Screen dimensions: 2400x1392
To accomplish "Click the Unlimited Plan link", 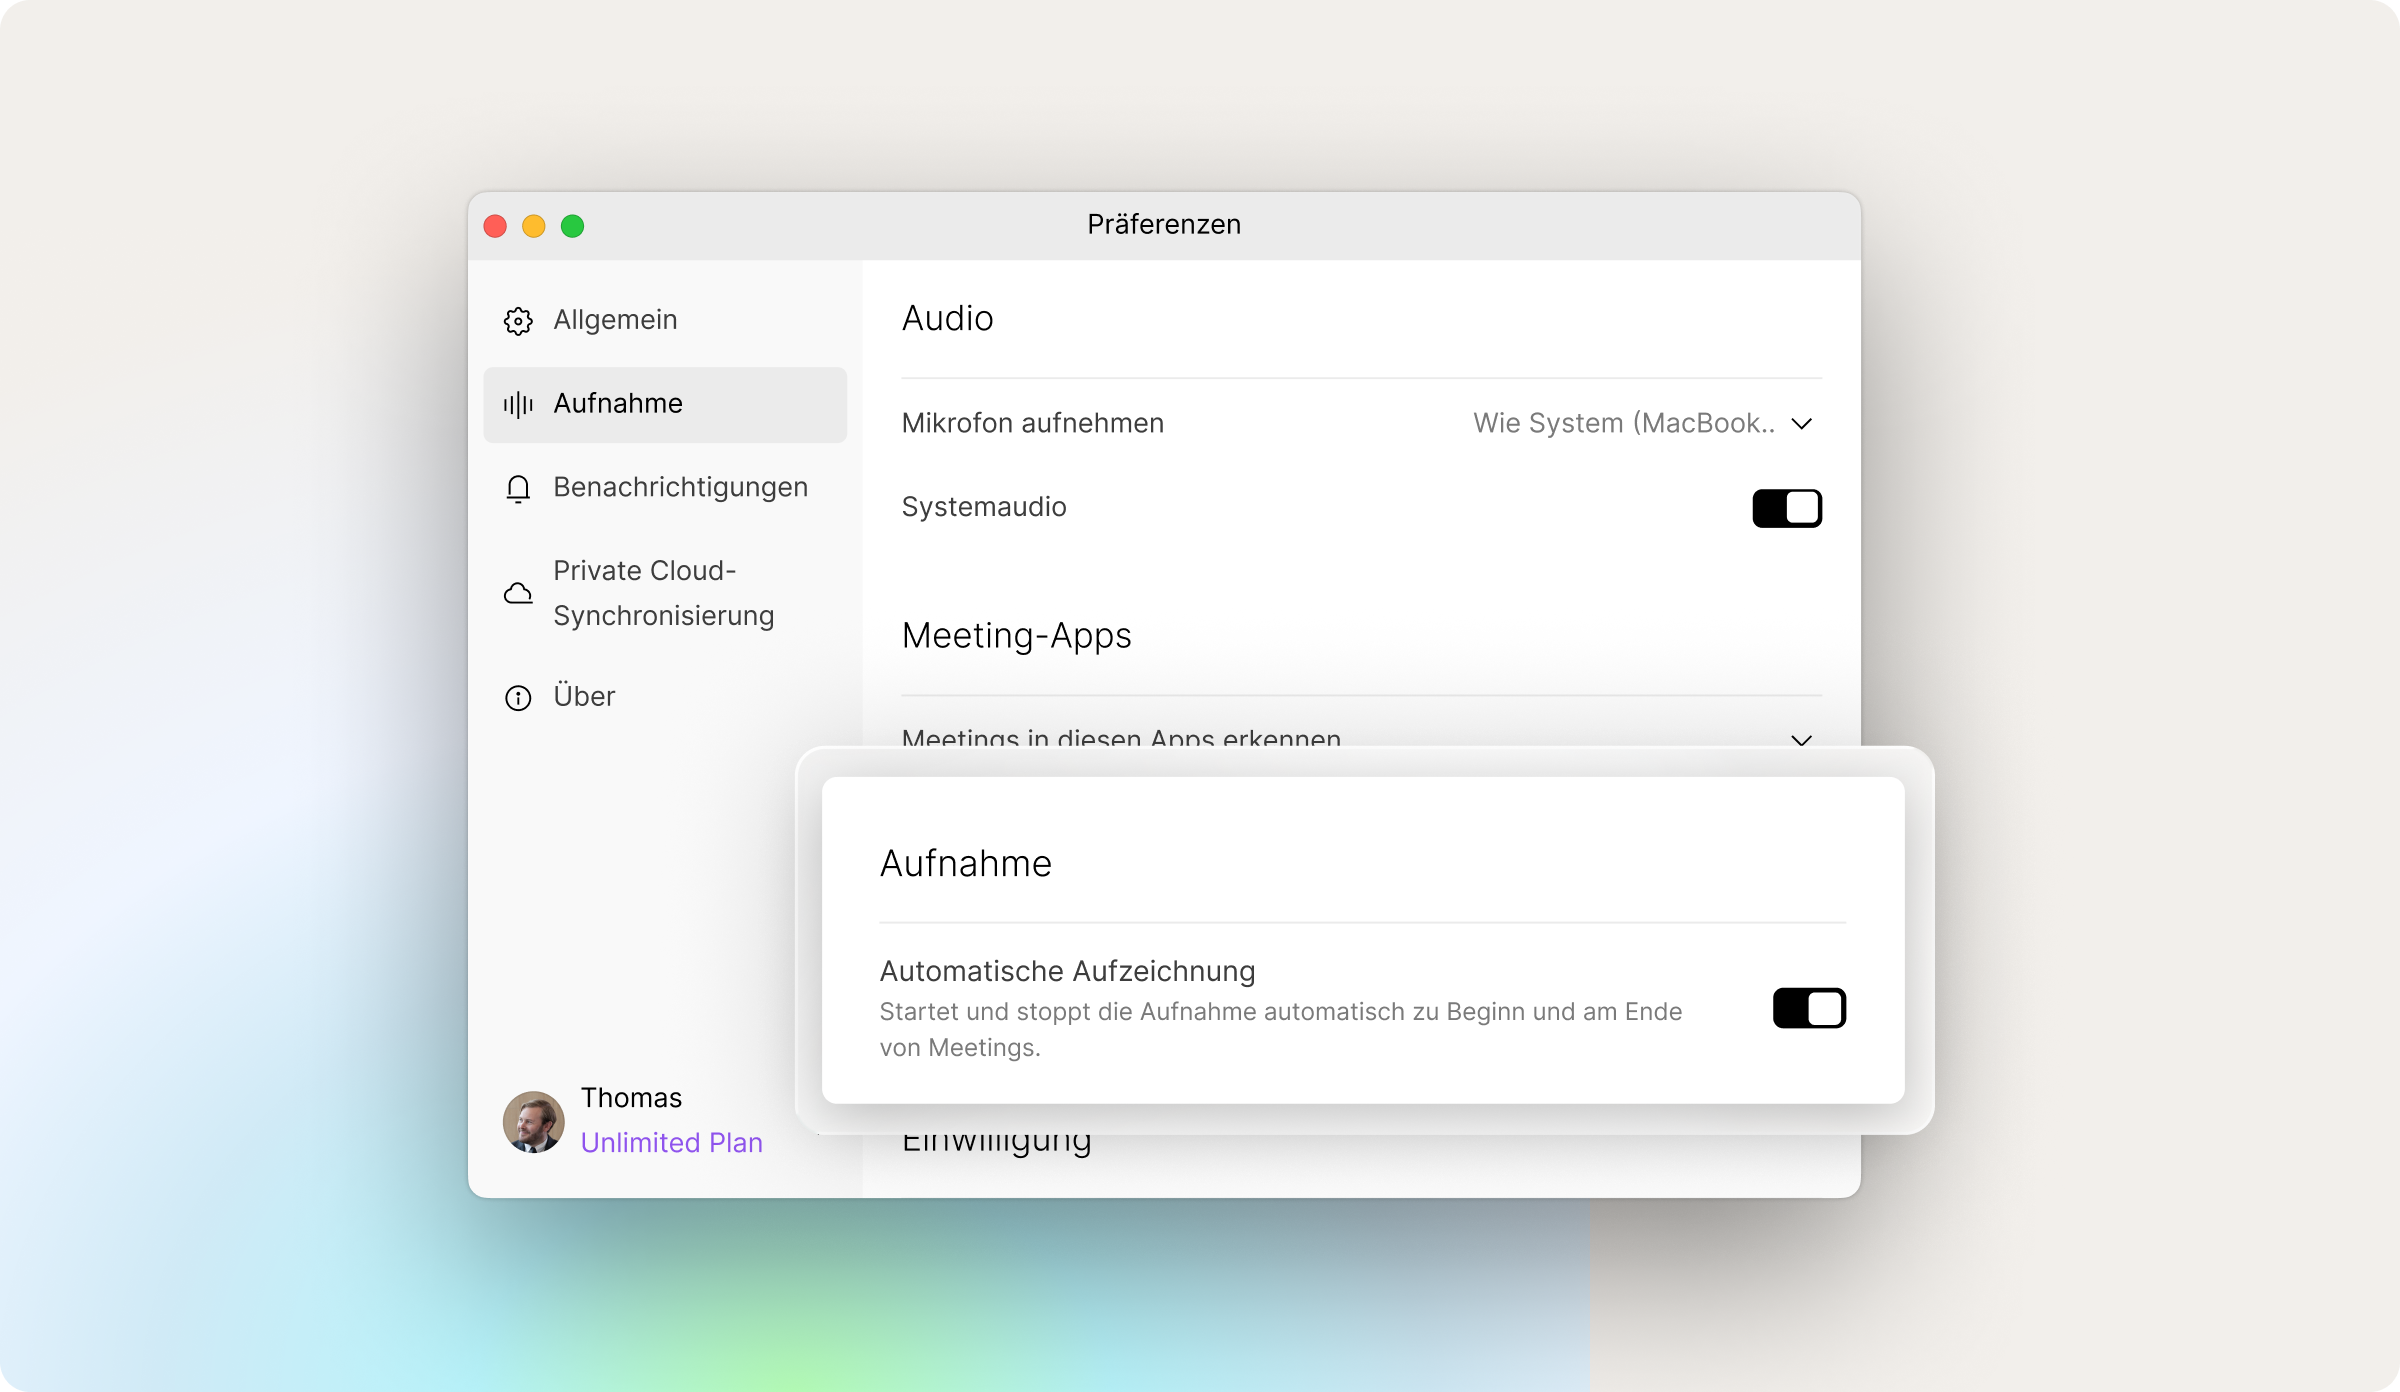I will point(671,1142).
